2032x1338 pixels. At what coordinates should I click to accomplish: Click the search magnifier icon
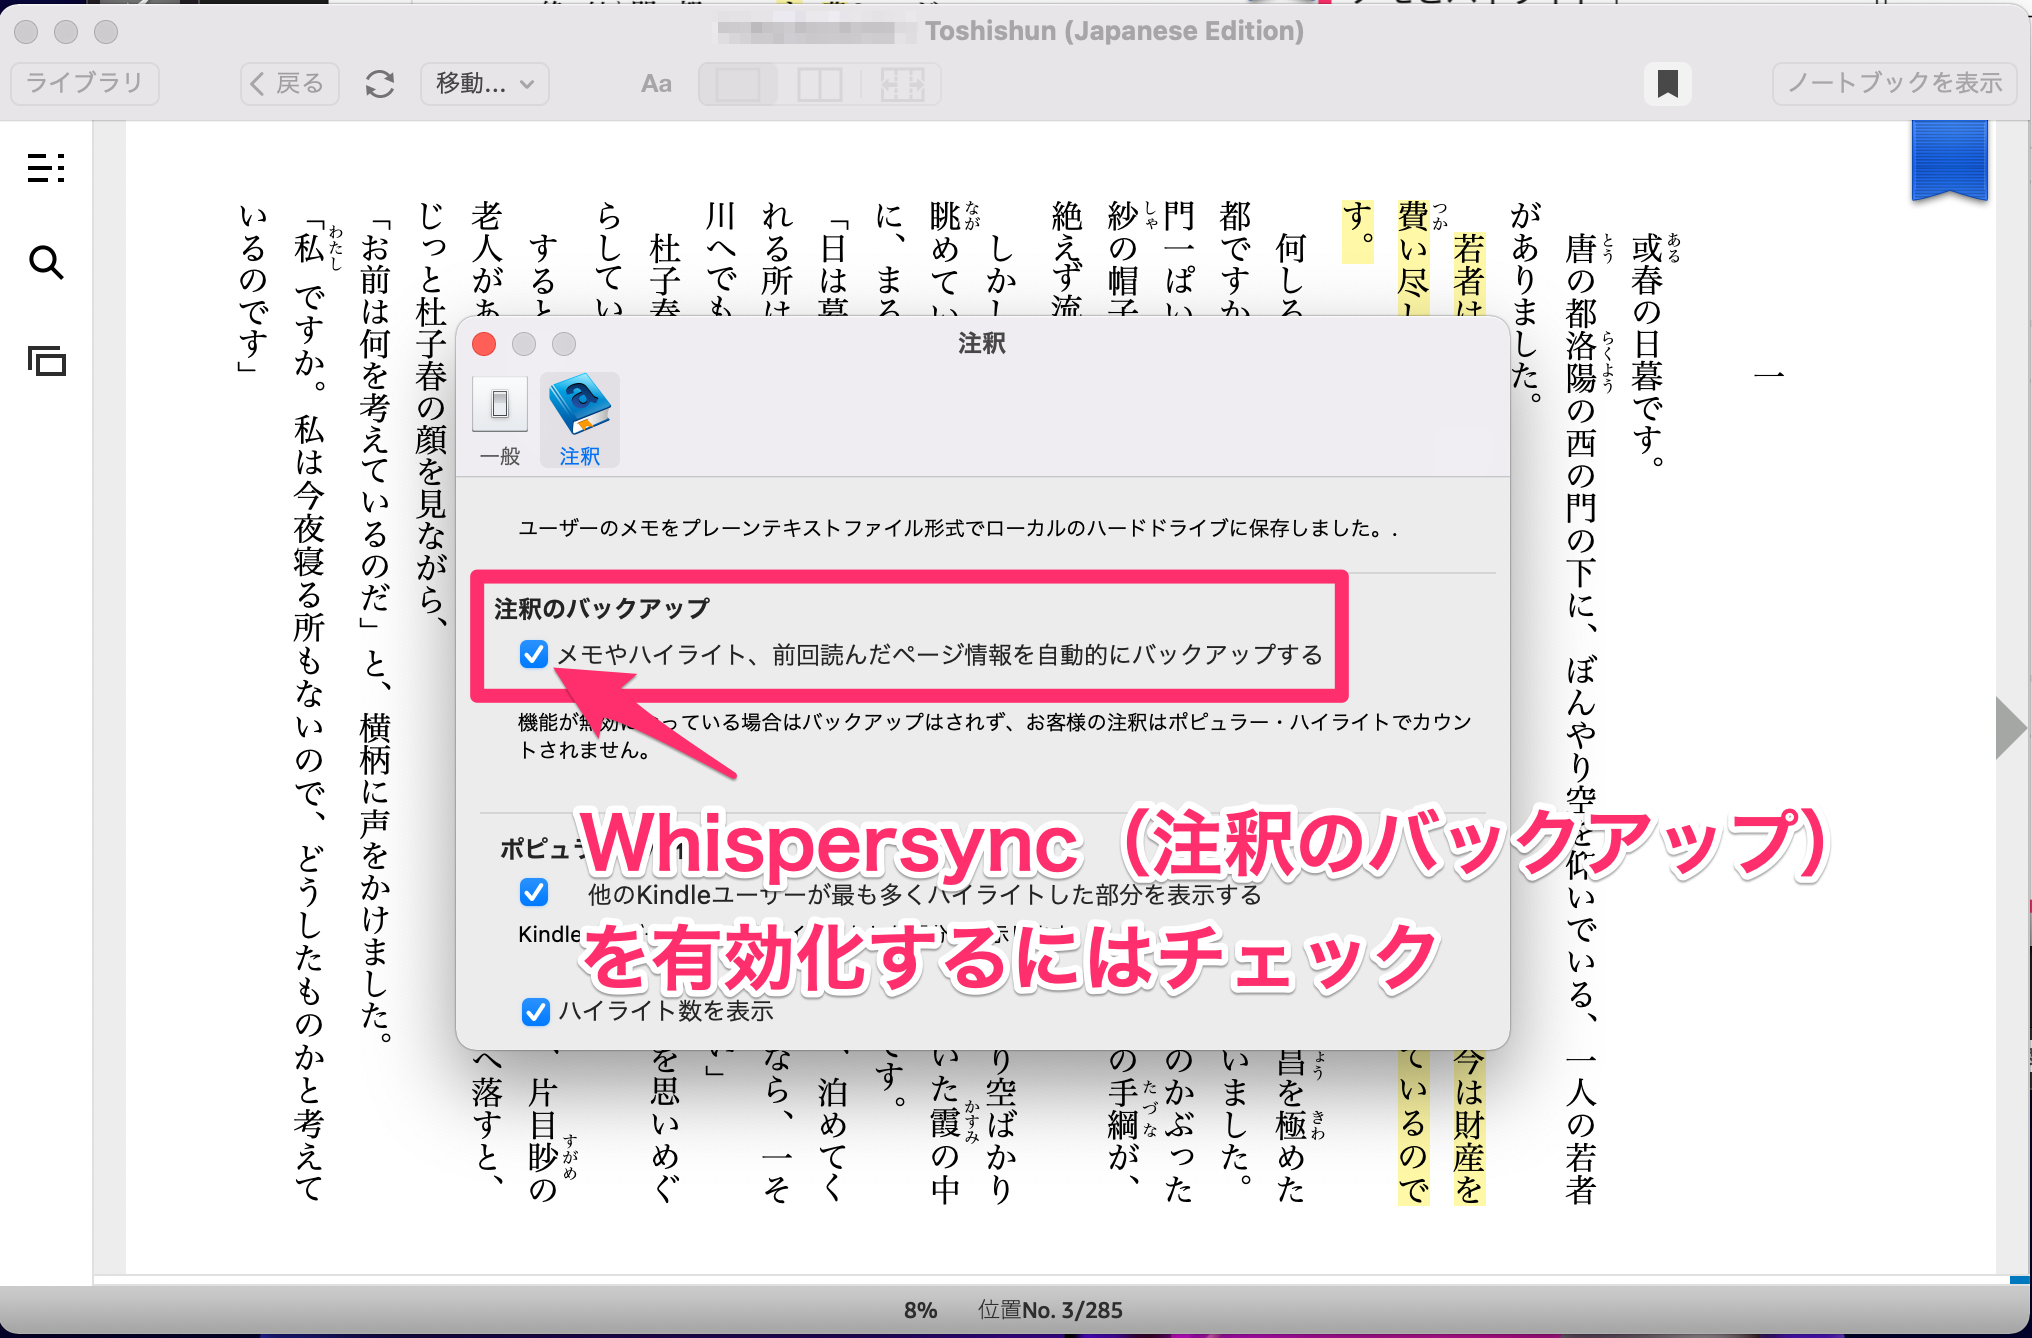coord(46,263)
